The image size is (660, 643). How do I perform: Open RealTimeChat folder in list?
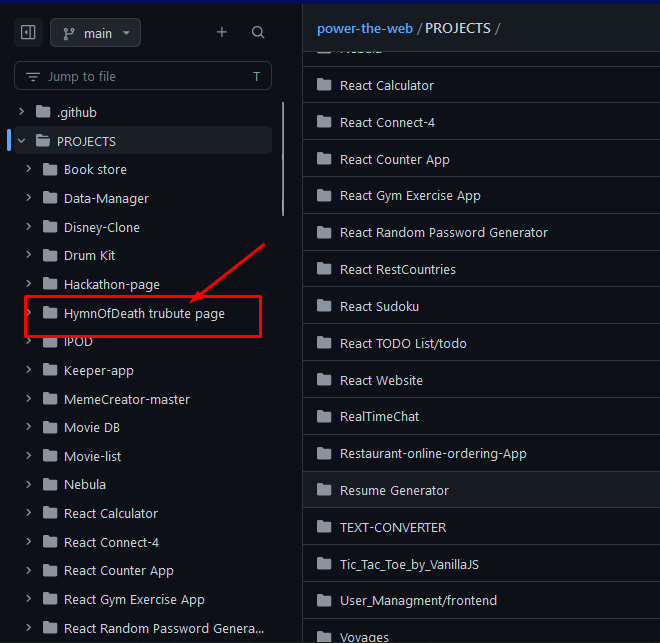pos(379,417)
